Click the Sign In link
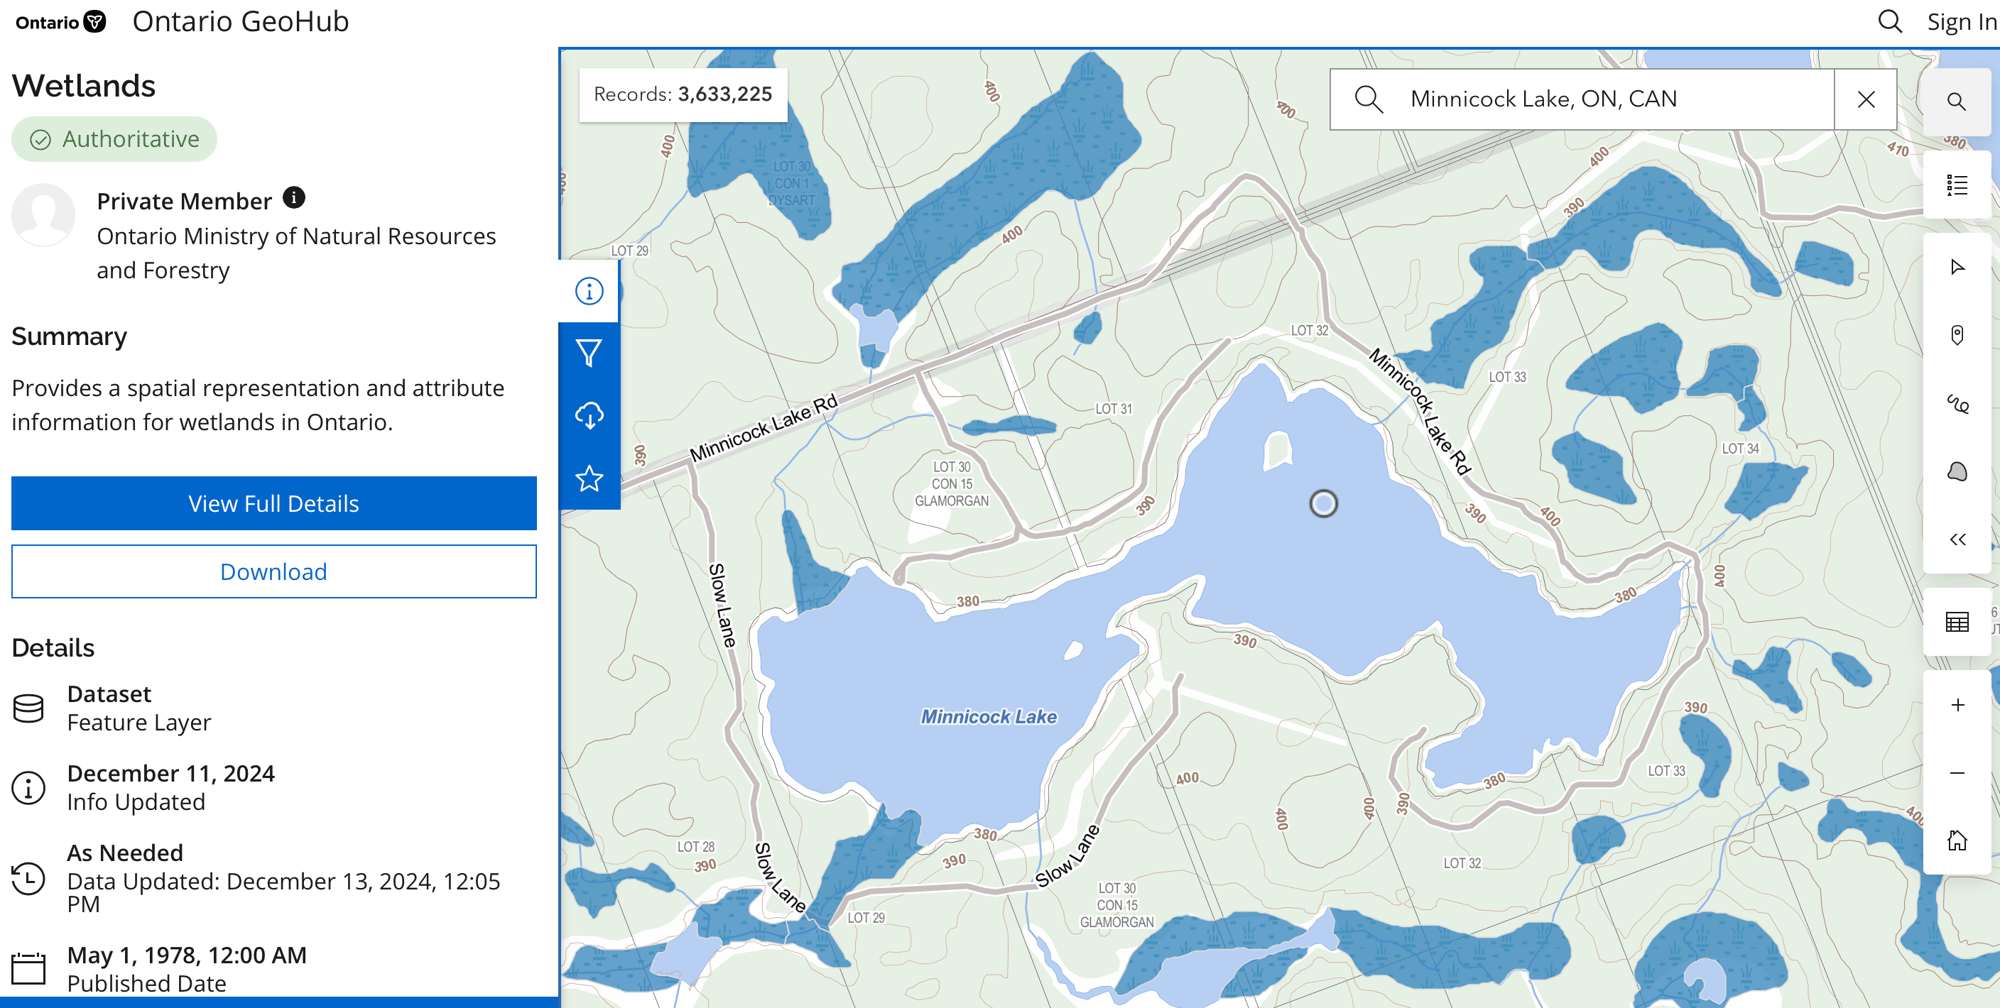This screenshot has height=1008, width=2000. coord(1961,21)
